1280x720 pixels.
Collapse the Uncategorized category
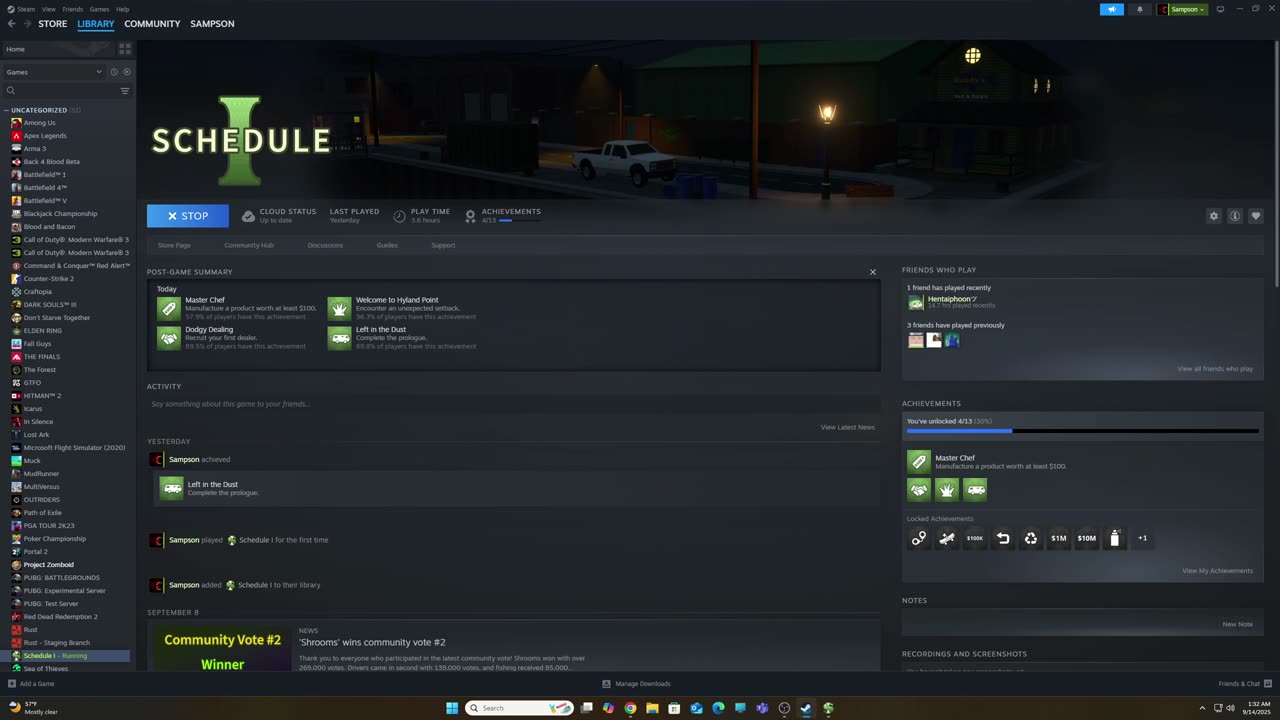[x=6, y=110]
